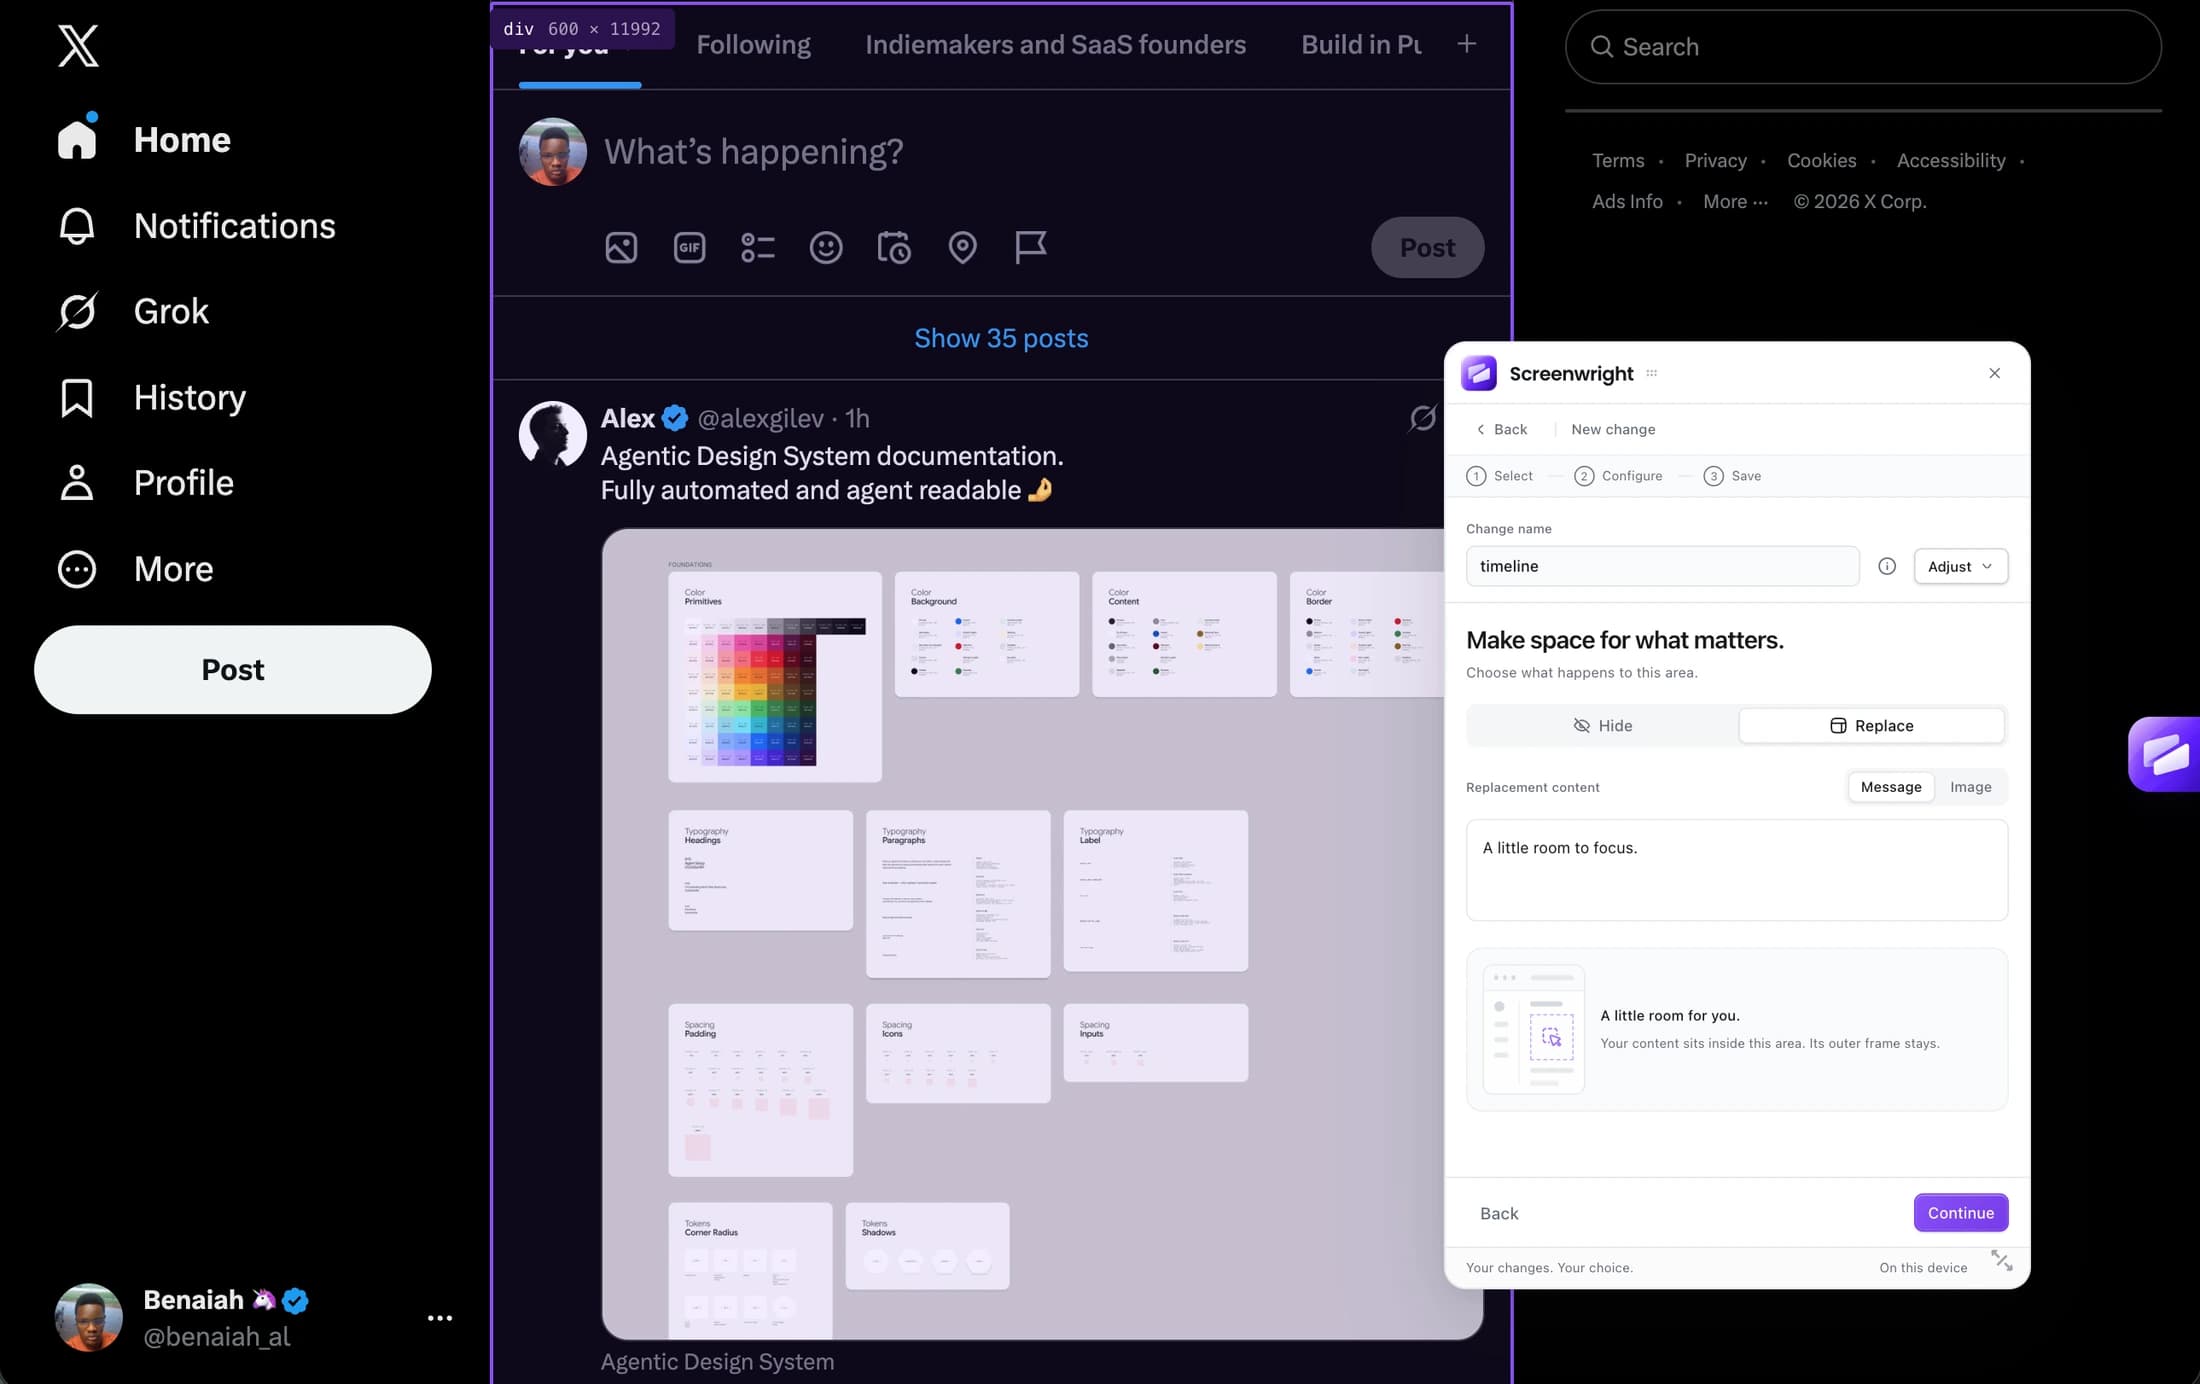This screenshot has height=1384, width=2200.
Task: Open Notifications bell in the sidebar
Action: (x=196, y=226)
